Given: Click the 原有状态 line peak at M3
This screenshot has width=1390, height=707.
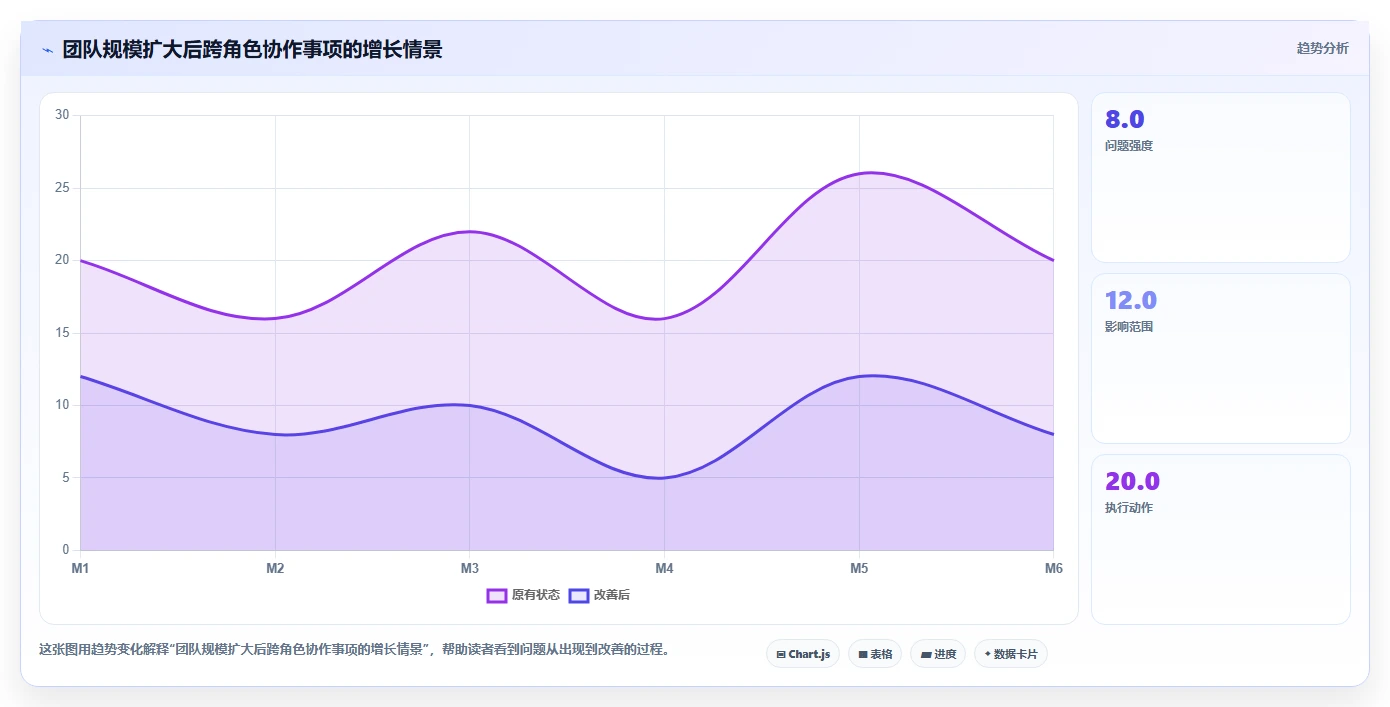Looking at the screenshot, I should point(469,232).
